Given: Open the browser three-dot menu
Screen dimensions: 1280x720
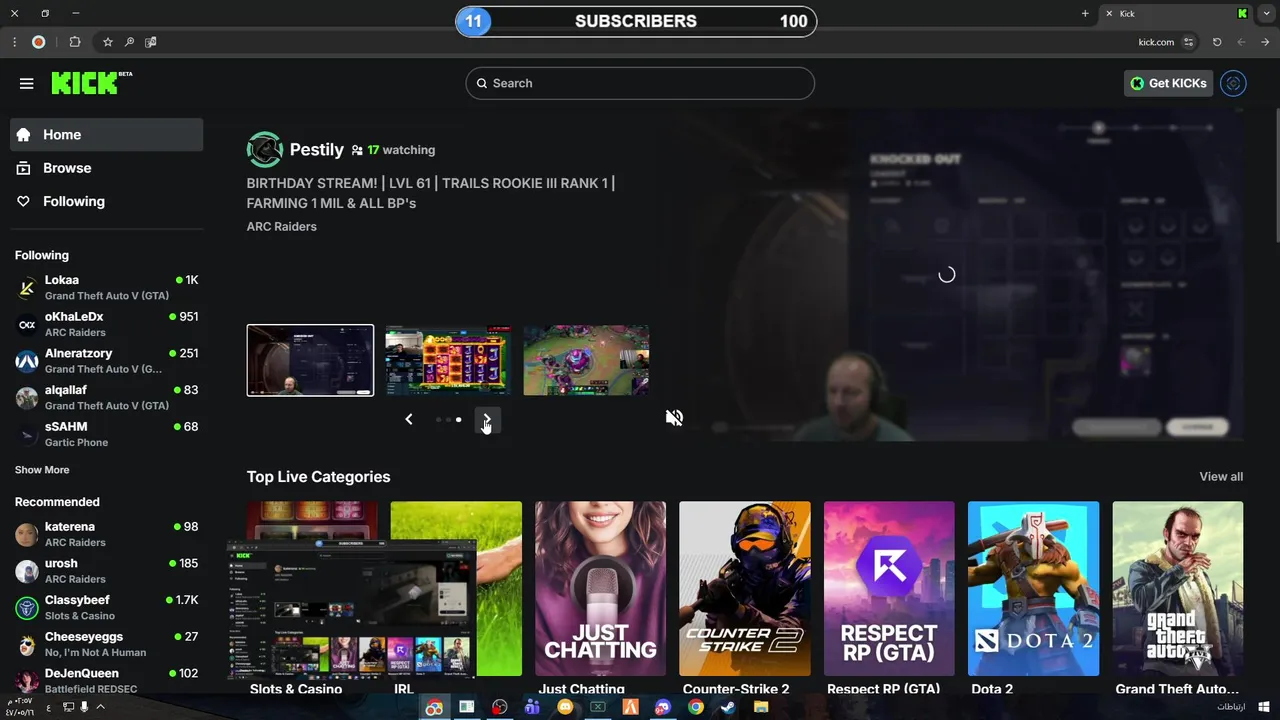Looking at the screenshot, I should (x=14, y=42).
